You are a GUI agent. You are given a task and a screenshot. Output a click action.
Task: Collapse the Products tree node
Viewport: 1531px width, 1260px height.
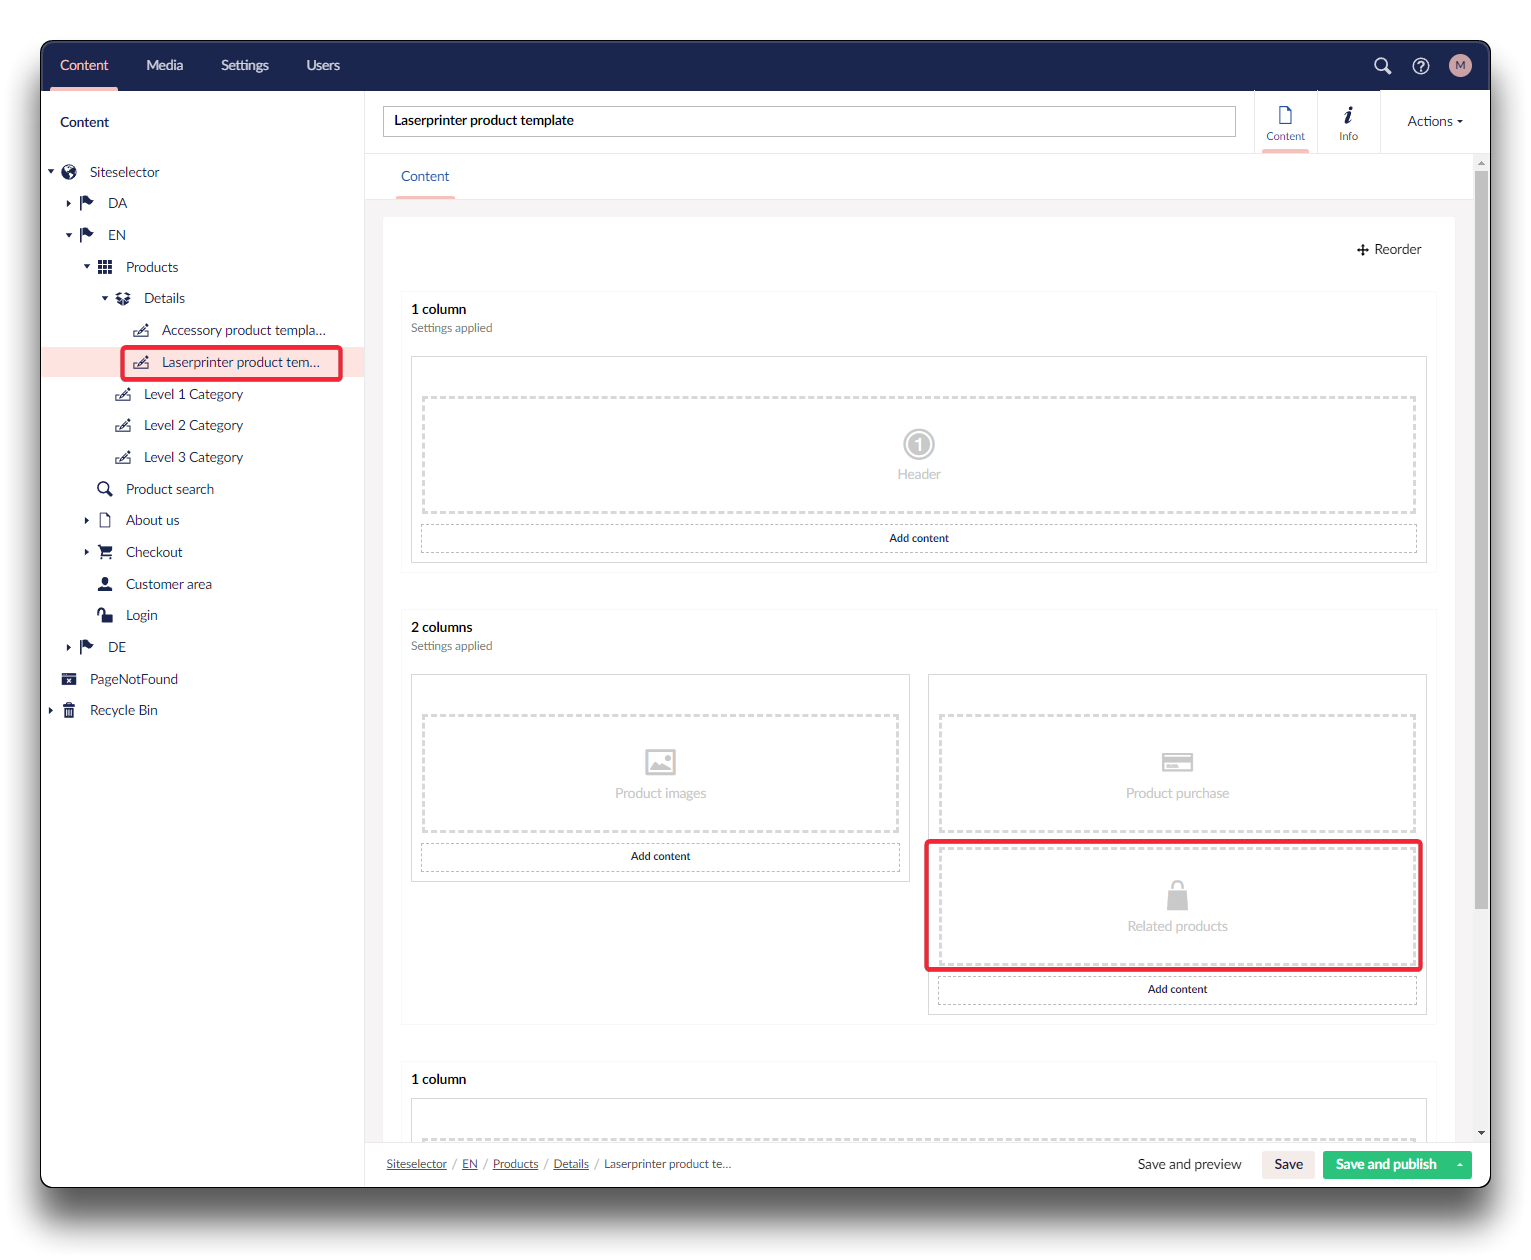point(87,267)
